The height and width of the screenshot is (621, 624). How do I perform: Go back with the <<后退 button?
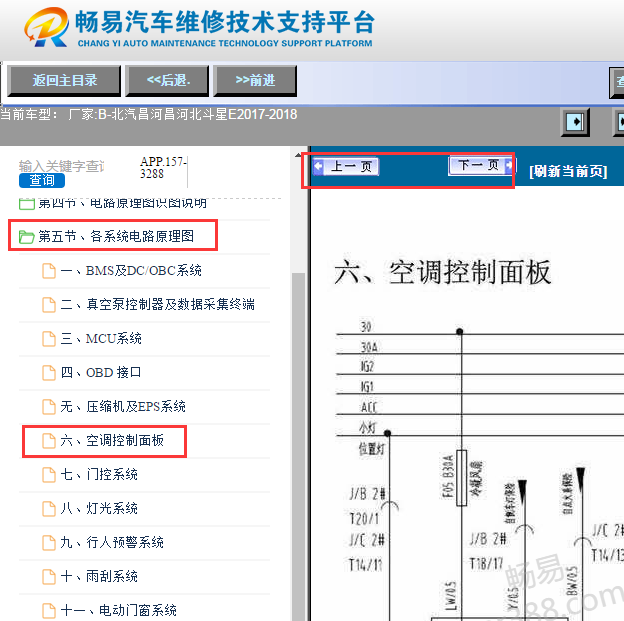(x=168, y=81)
